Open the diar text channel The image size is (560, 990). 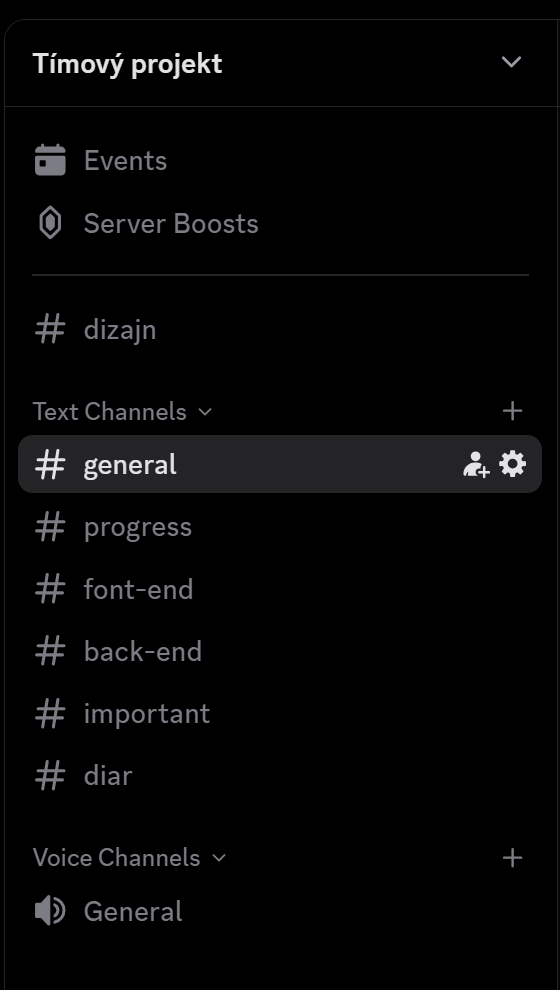(280, 775)
